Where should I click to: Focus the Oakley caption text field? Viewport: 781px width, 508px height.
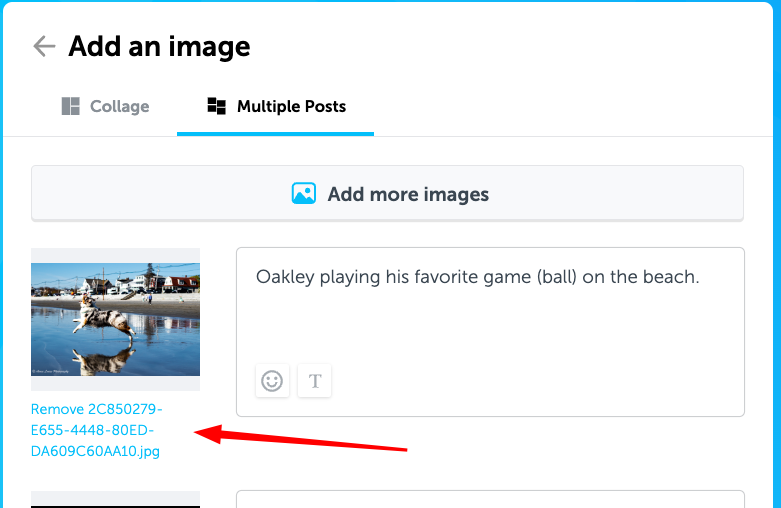point(491,332)
